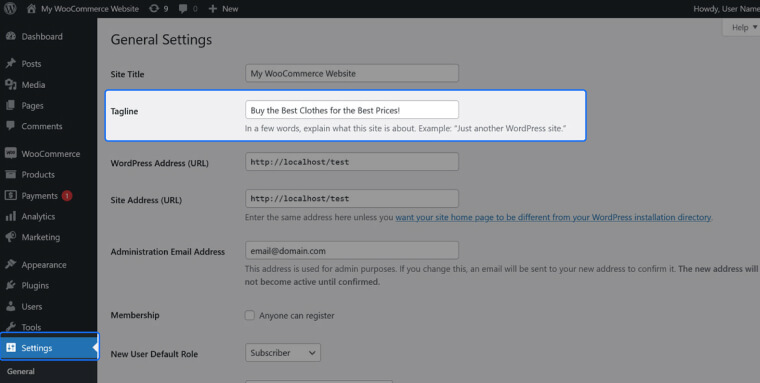The height and width of the screenshot is (383, 760).
Task: Click the Appearance paintbrush icon
Action: (x=11, y=264)
